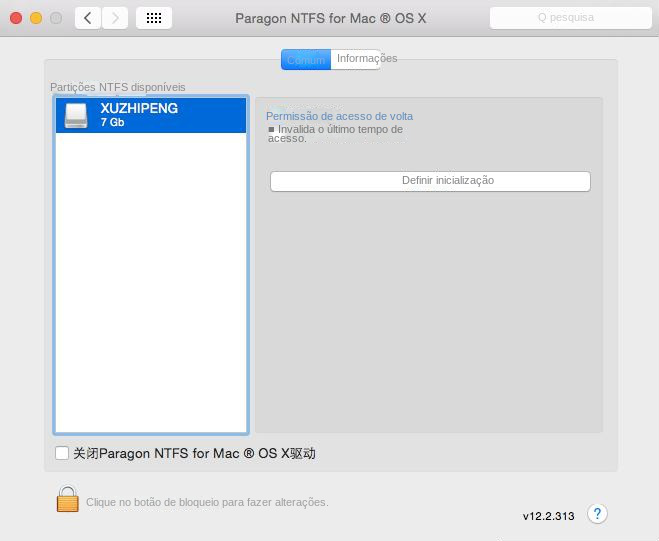Image resolution: width=659 pixels, height=541 pixels.
Task: Click the Paragon NTFS for Mac window title
Action: click(x=331, y=18)
